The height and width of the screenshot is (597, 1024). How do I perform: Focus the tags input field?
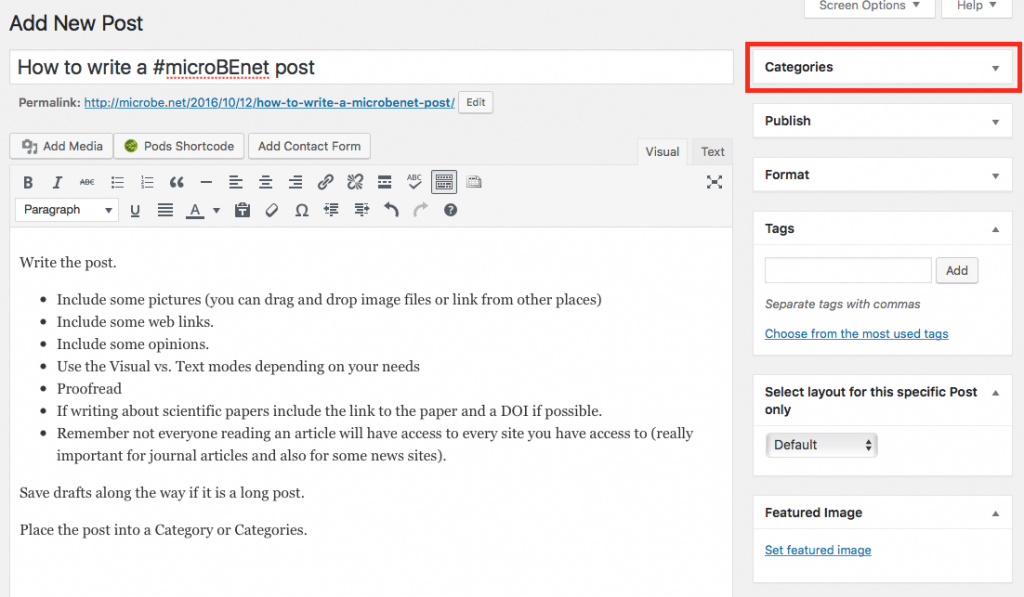(x=848, y=270)
